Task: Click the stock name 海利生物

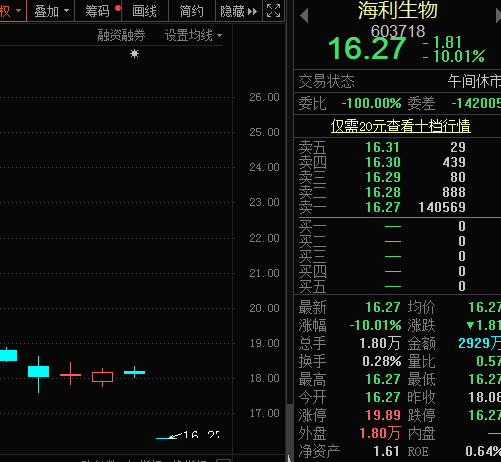Action: click(397, 10)
